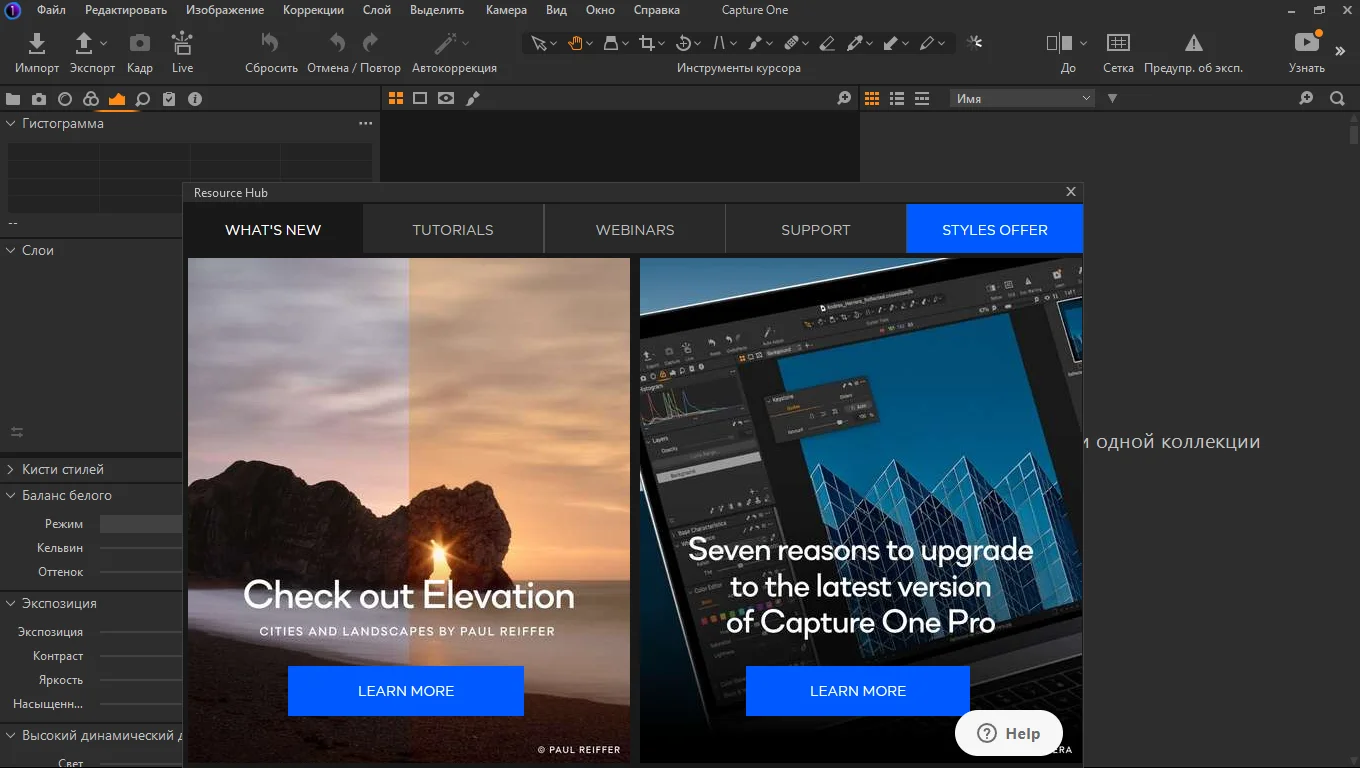The height and width of the screenshot is (768, 1360).
Task: Choose the Eraser mask tool
Action: 826,43
